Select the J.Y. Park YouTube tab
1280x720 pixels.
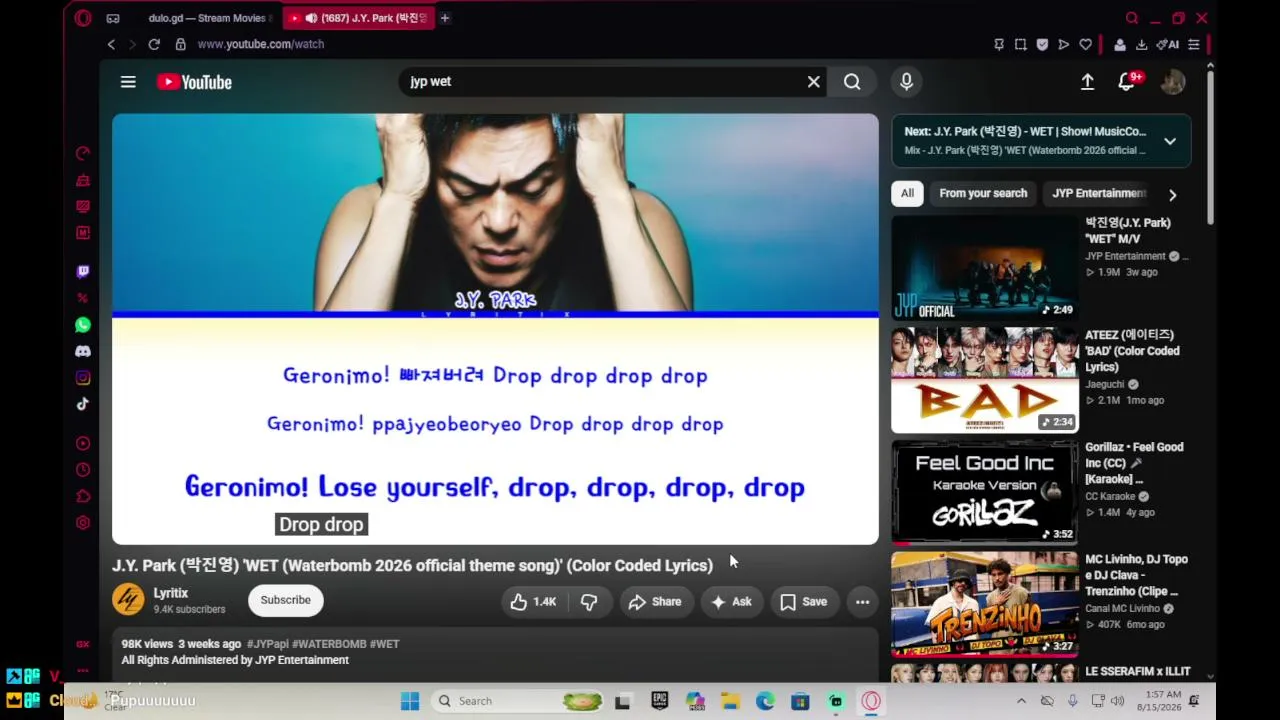[x=358, y=18]
